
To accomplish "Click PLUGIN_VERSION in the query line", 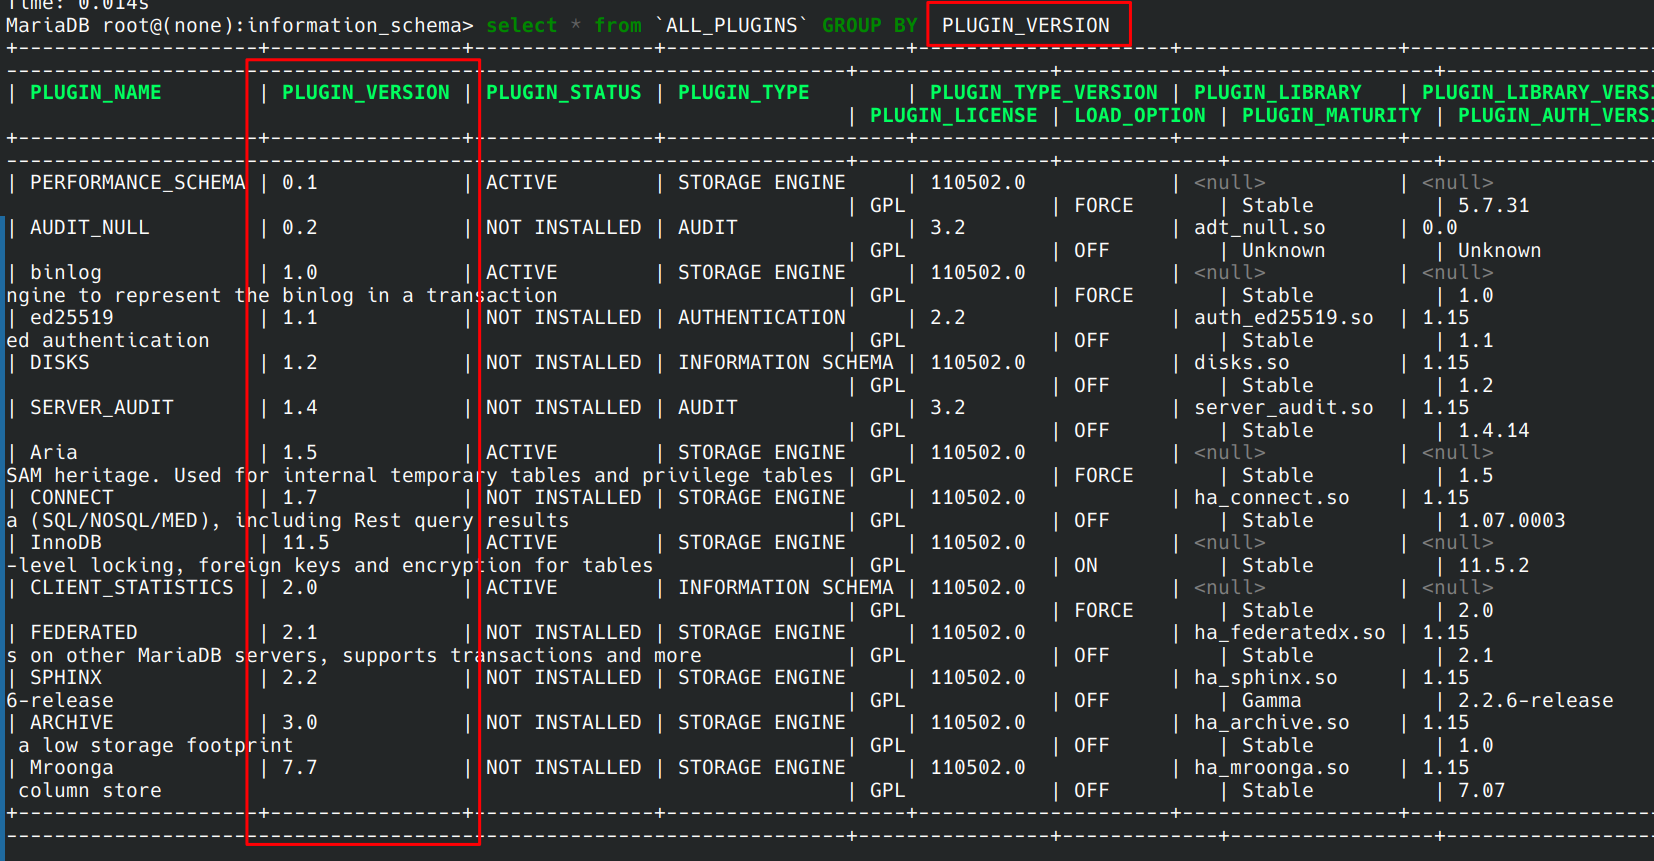I will click(x=1026, y=26).
